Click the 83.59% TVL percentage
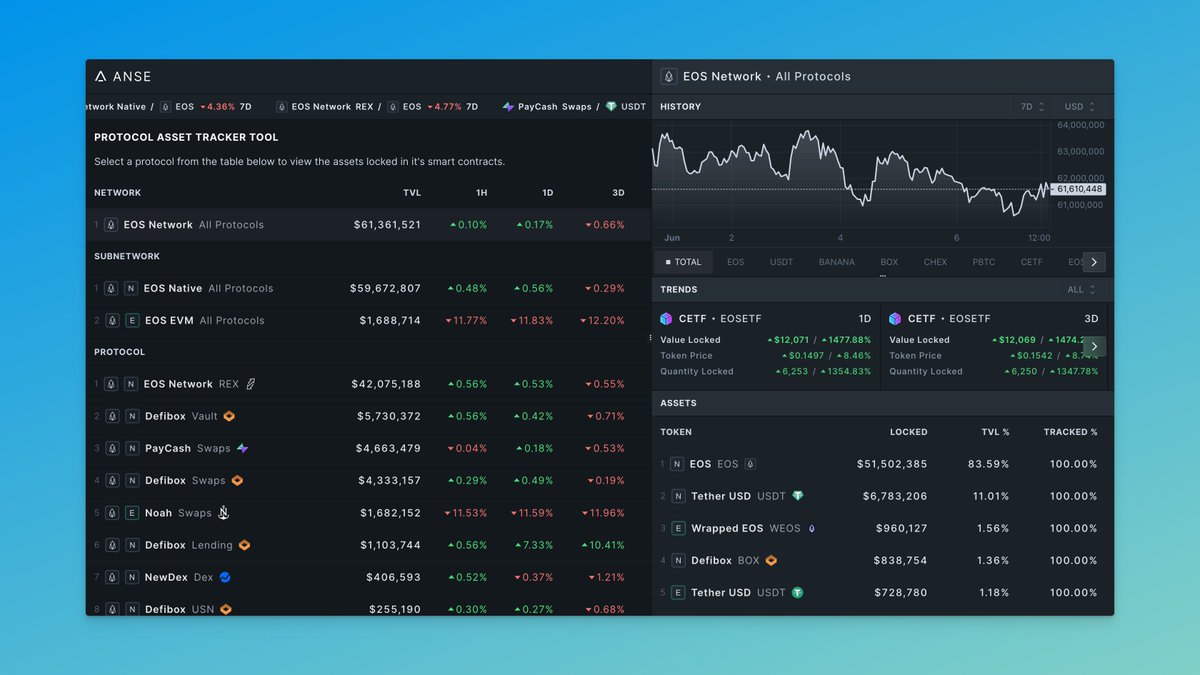1200x675 pixels. [x=988, y=464]
